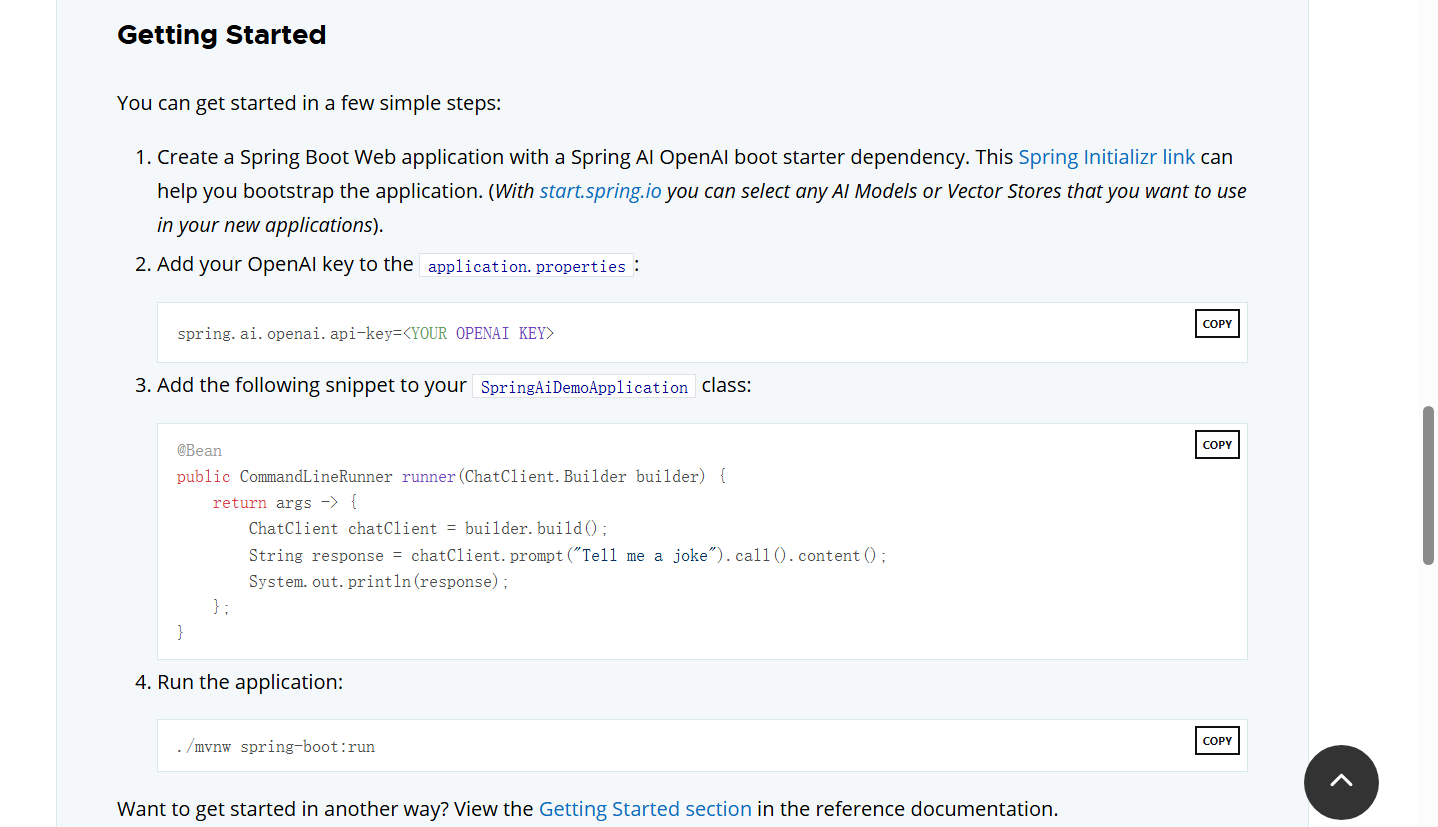Copy the CommandLineRunner bean code snippet
Screen dimensions: 1438x827
(1217, 445)
